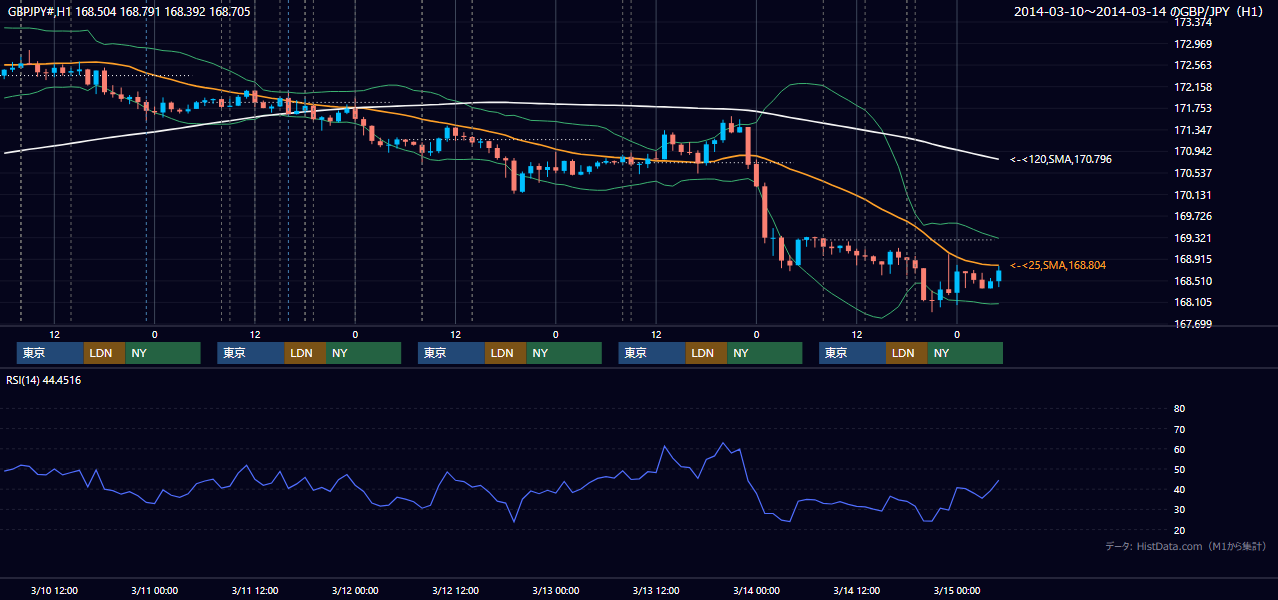Click price axis value 170.131
The width and height of the screenshot is (1278, 600).
(1192, 195)
